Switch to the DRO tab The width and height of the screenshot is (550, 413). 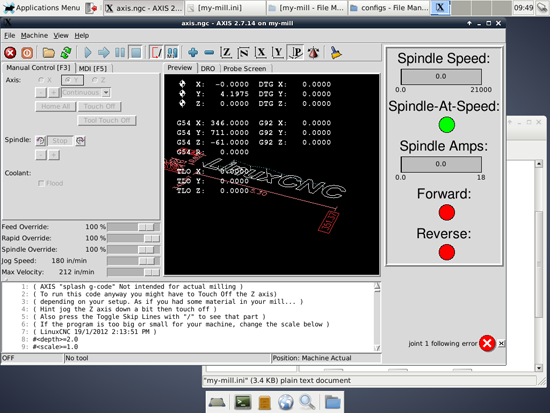pos(208,68)
